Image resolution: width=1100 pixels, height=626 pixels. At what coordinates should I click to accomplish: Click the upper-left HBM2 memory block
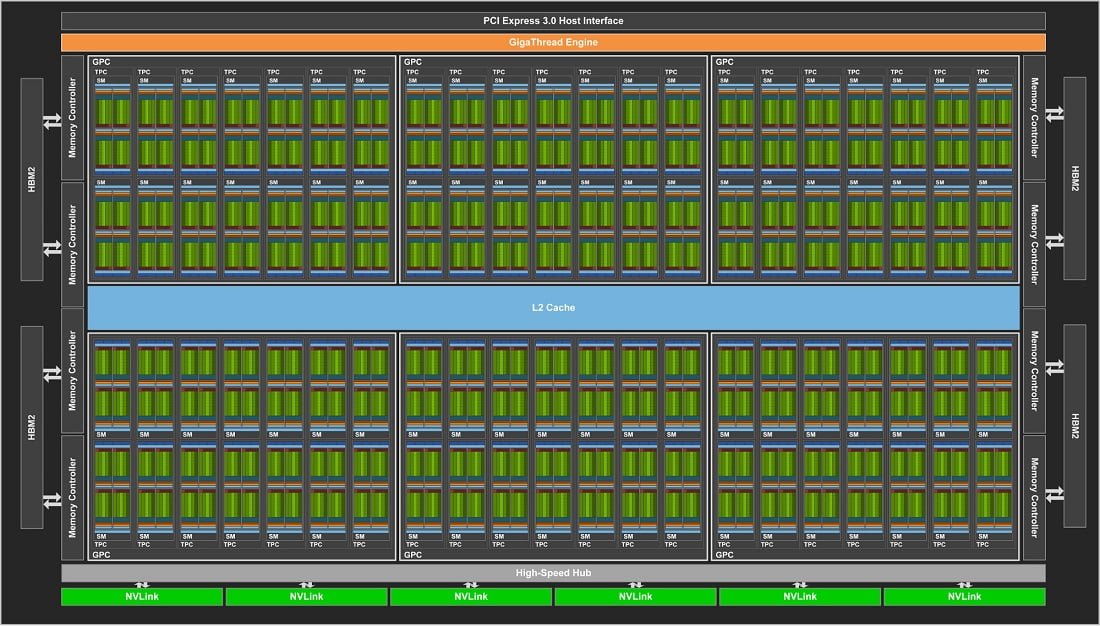click(x=32, y=179)
